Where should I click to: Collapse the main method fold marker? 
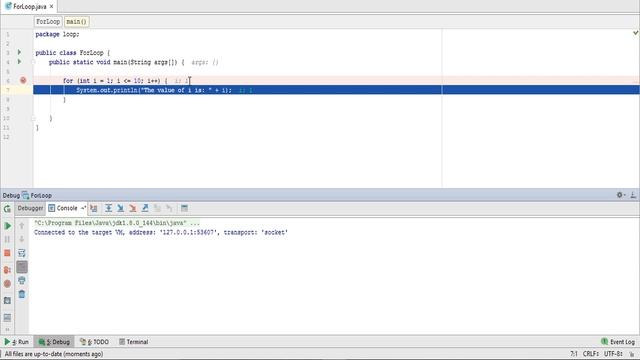tap(33, 62)
